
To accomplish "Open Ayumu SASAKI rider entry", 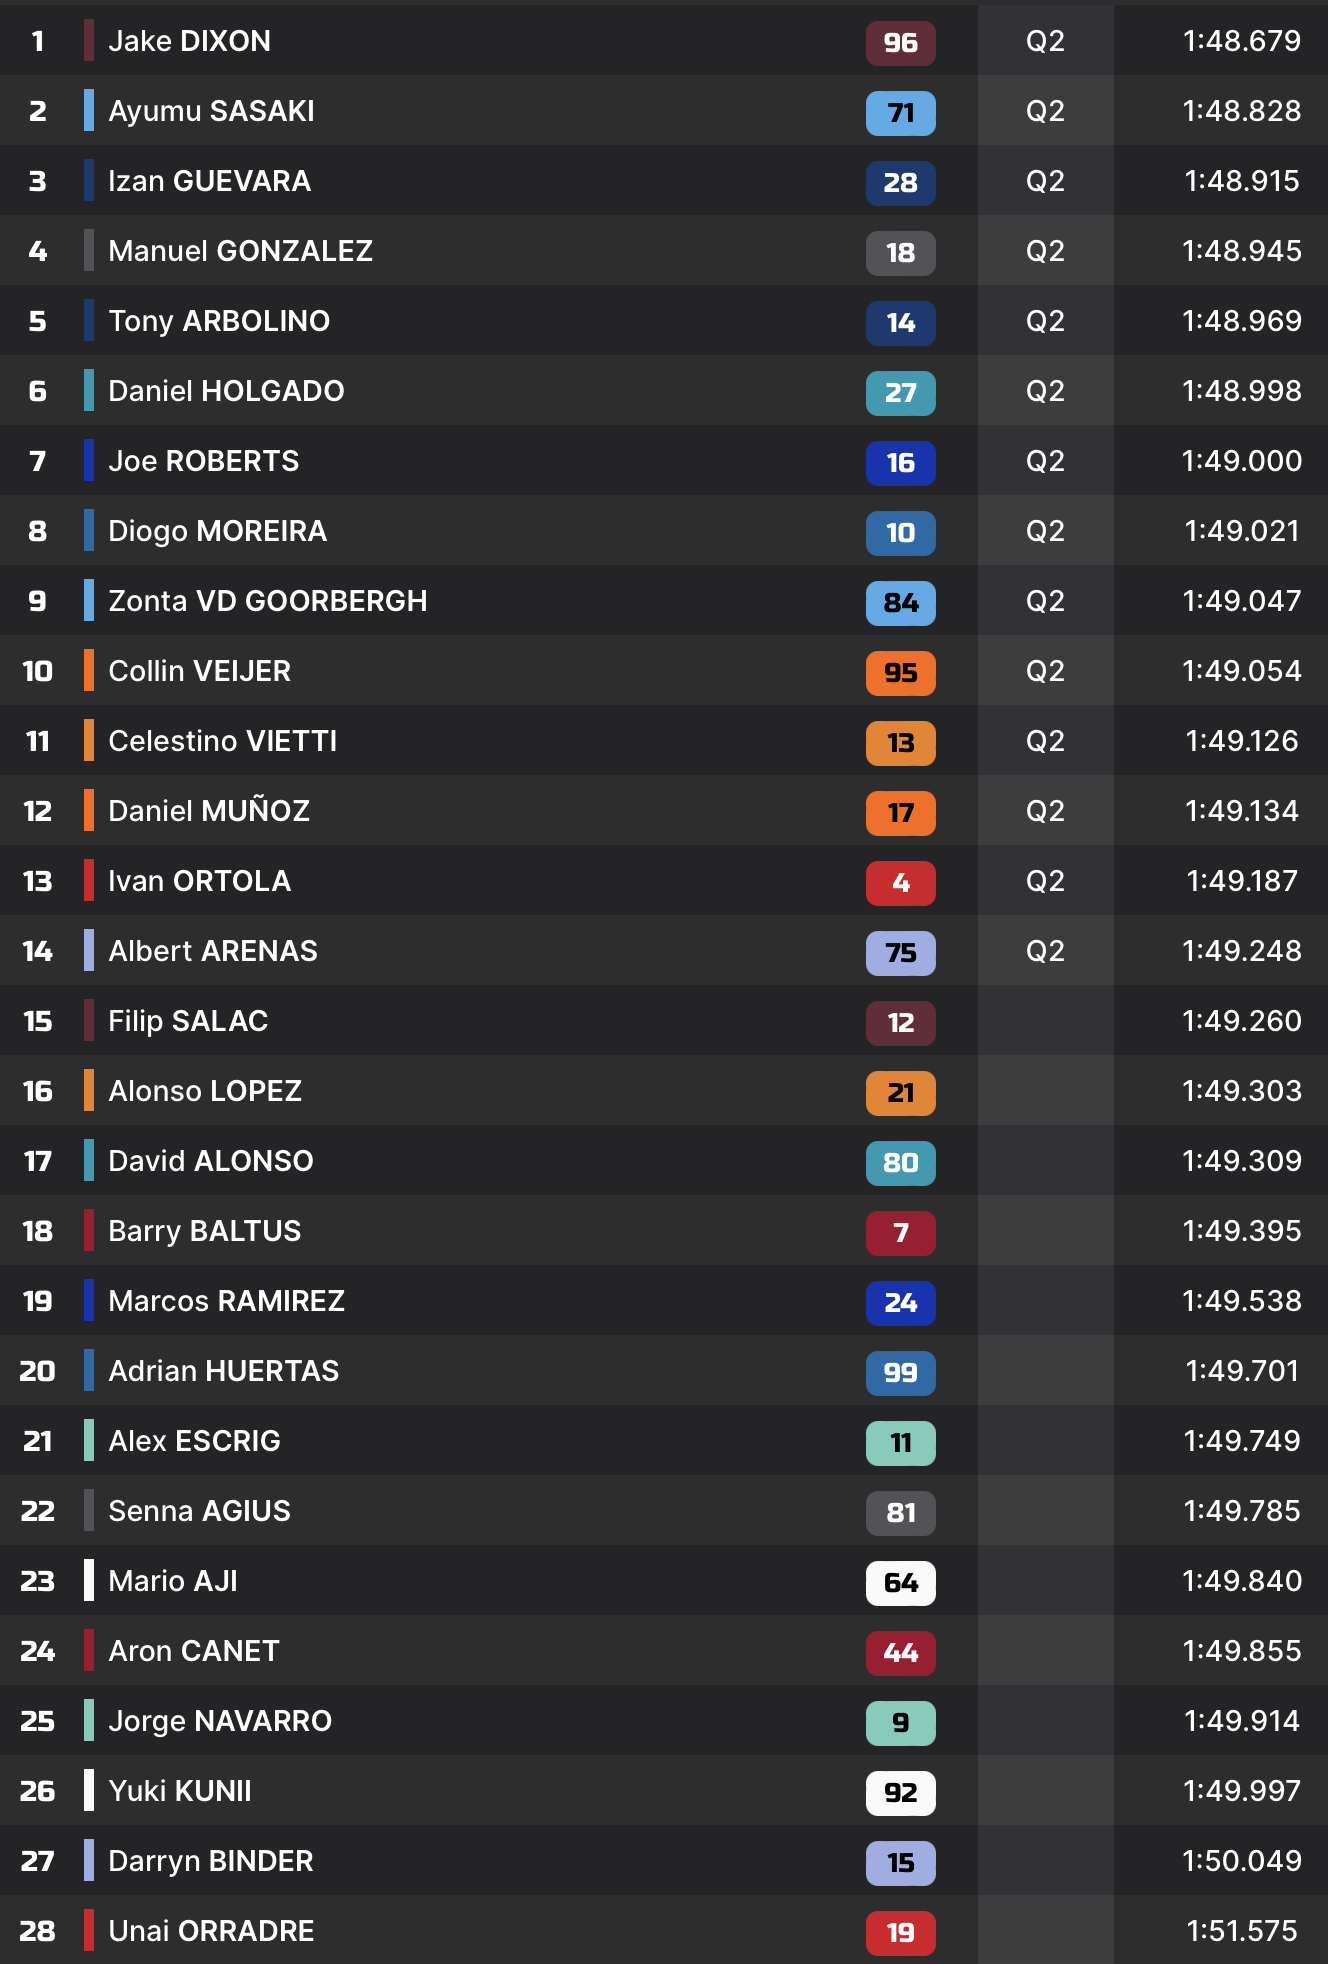I will [211, 111].
